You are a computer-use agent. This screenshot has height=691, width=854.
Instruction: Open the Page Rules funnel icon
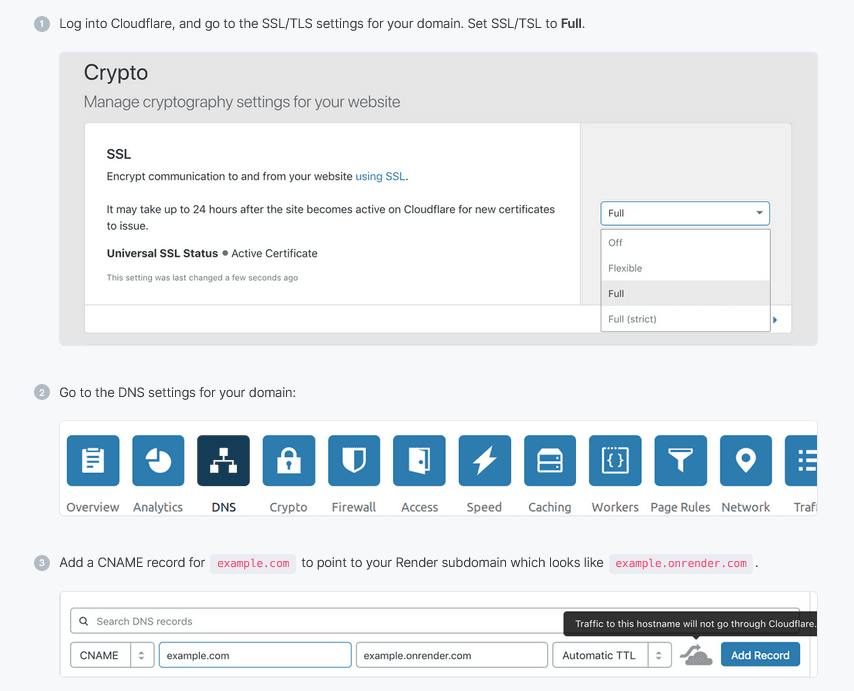(680, 461)
